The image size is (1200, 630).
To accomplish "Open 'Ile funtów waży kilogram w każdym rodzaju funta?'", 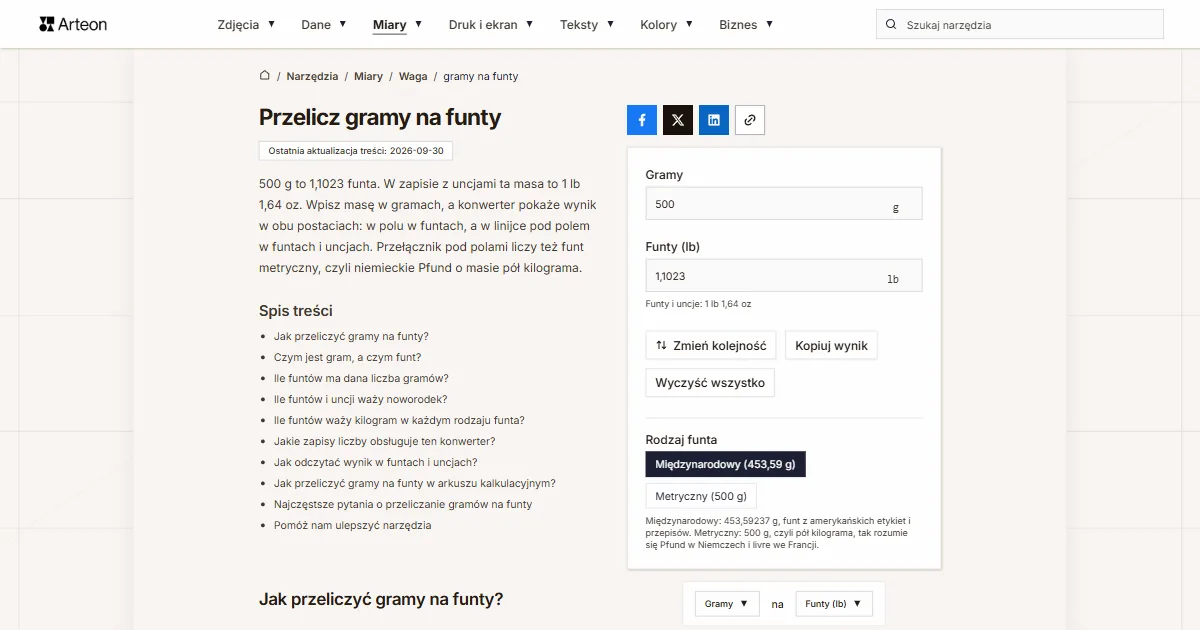I will pos(399,421).
